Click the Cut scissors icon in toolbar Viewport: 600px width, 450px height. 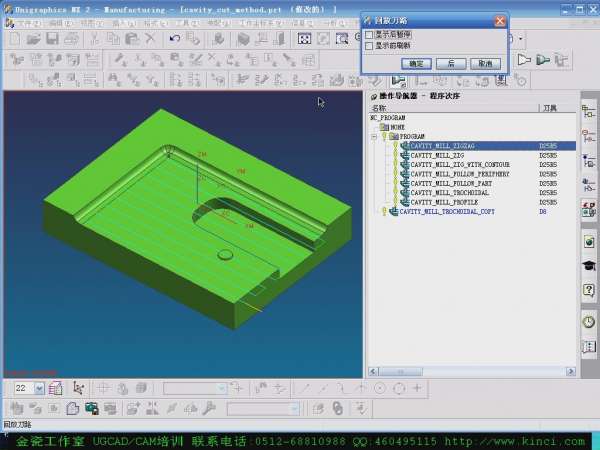click(95, 39)
